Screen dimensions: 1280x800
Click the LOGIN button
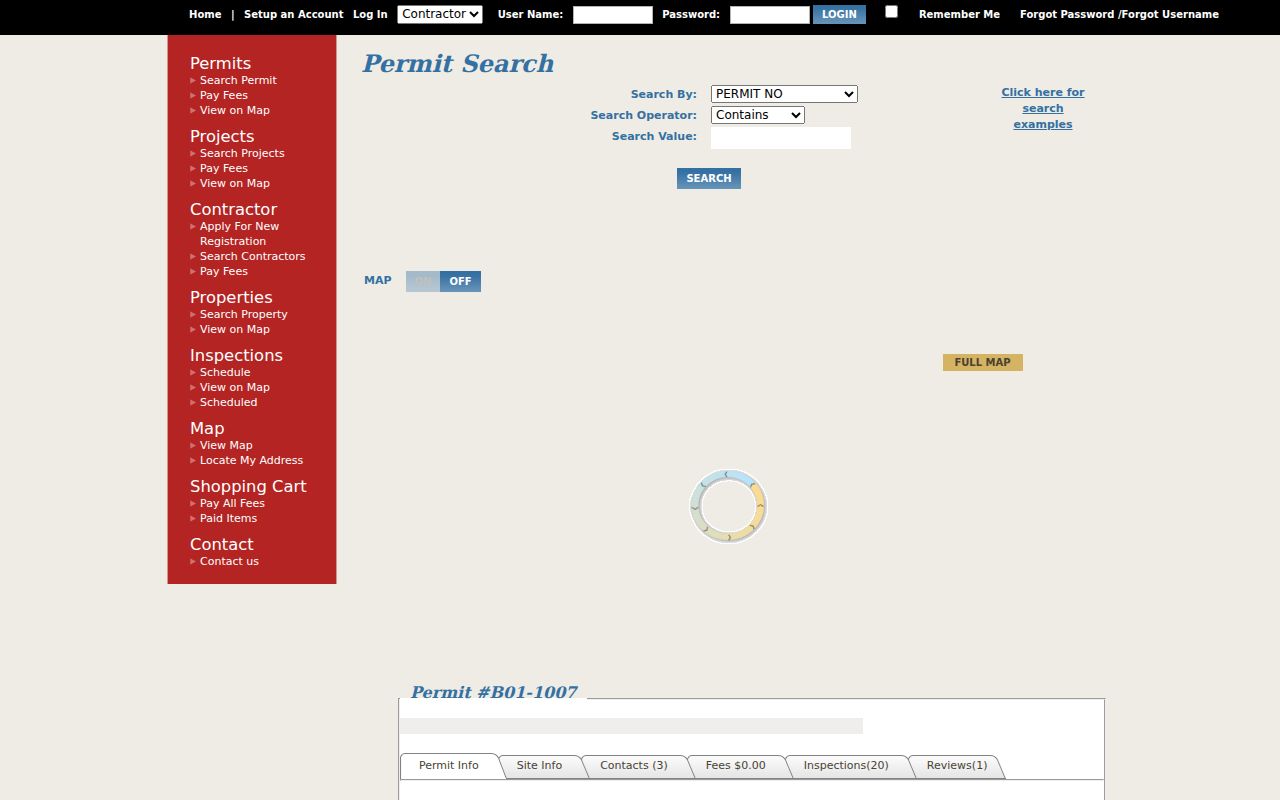[839, 14]
